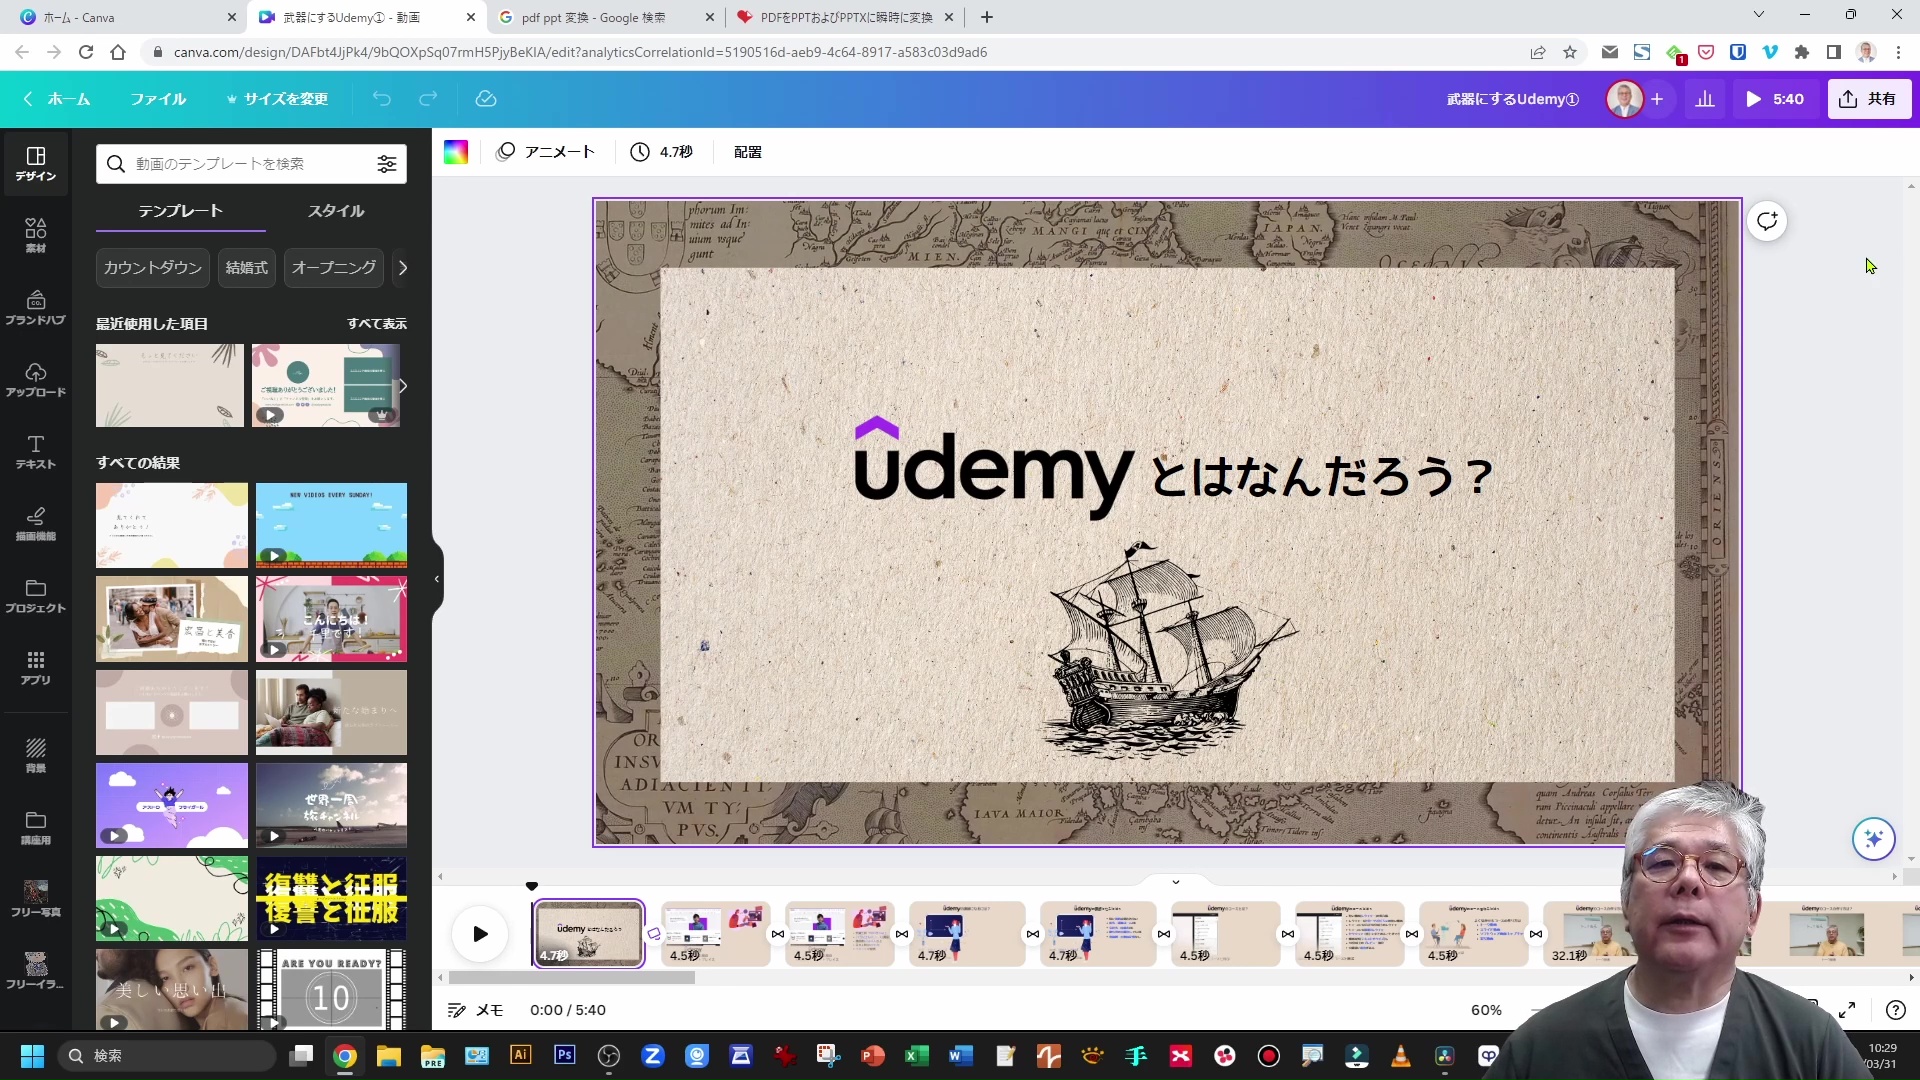This screenshot has height=1080, width=1920.
Task: Click the redo arrow in top bar
Action: pos(428,98)
